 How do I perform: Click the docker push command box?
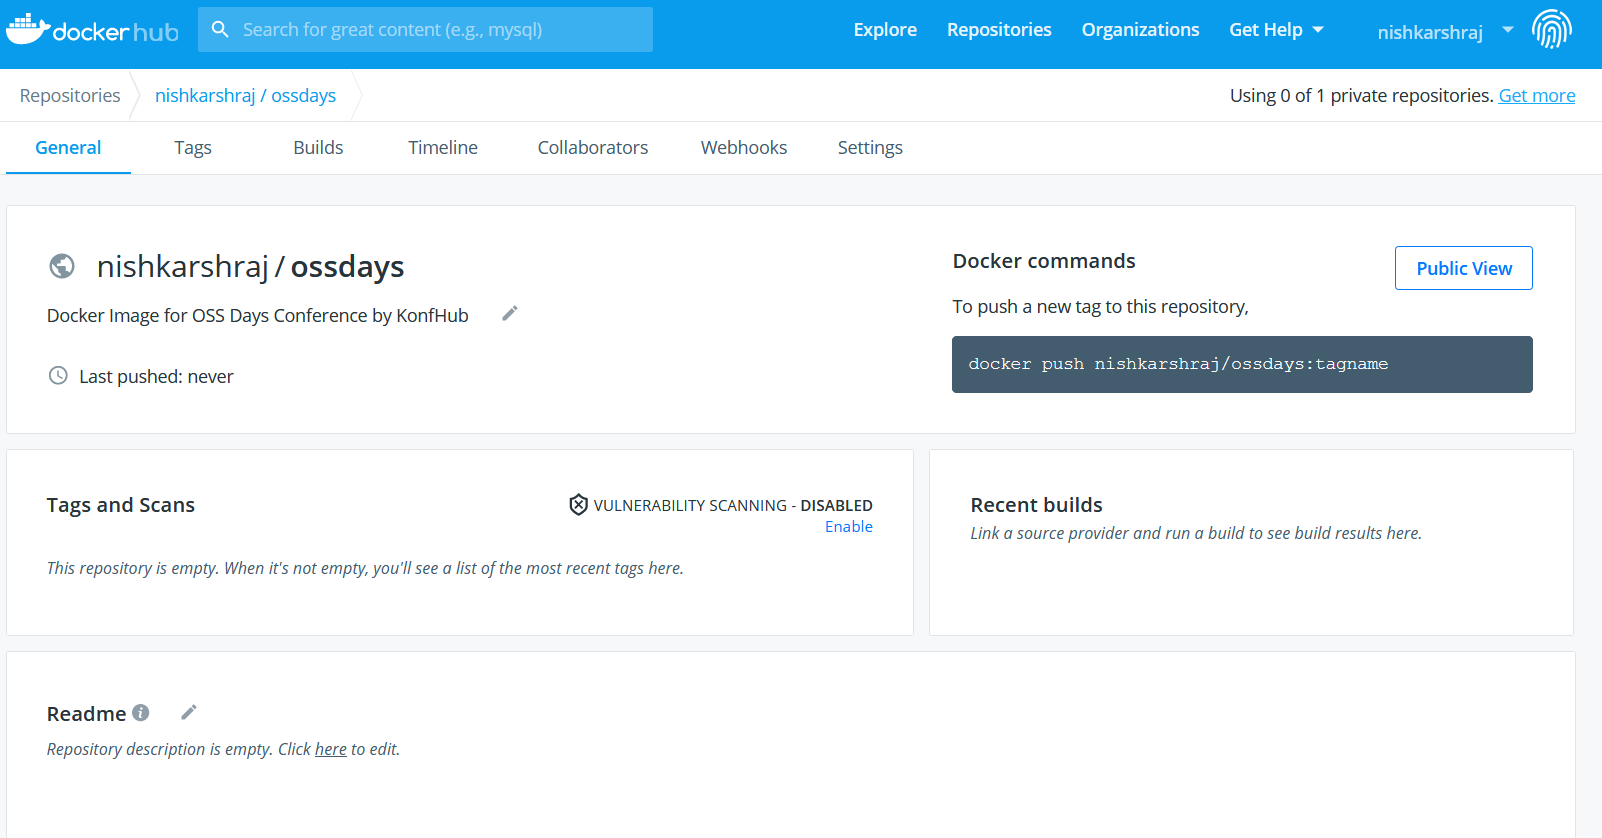1242,364
